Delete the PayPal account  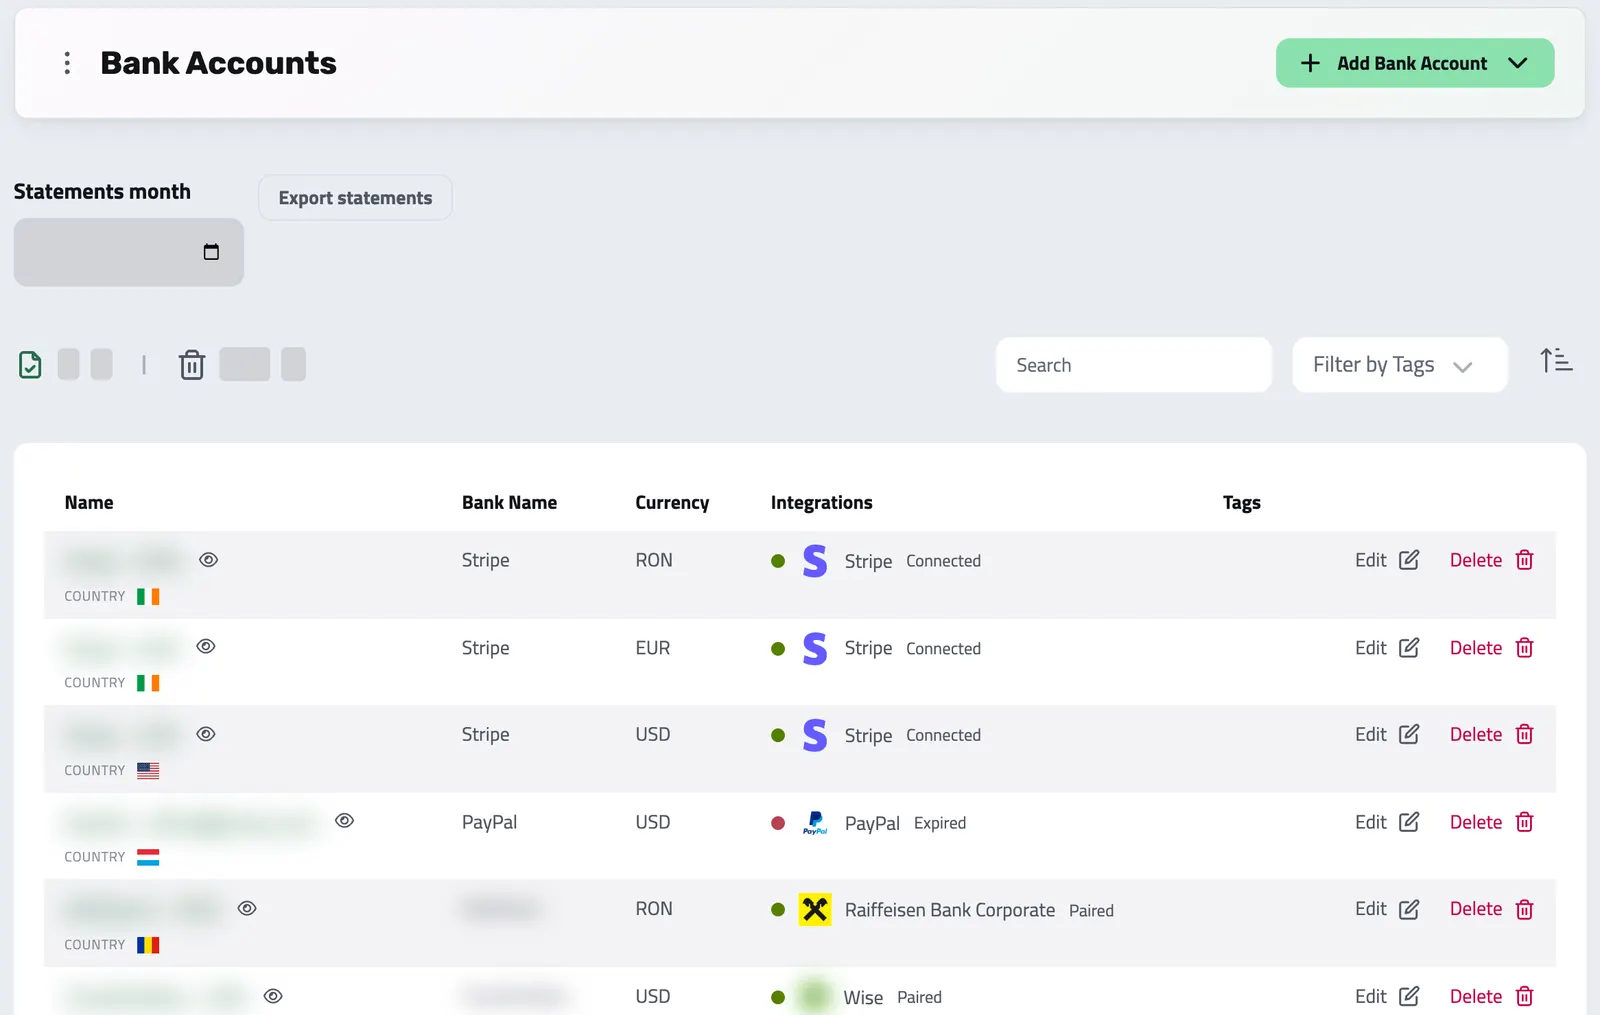1492,822
